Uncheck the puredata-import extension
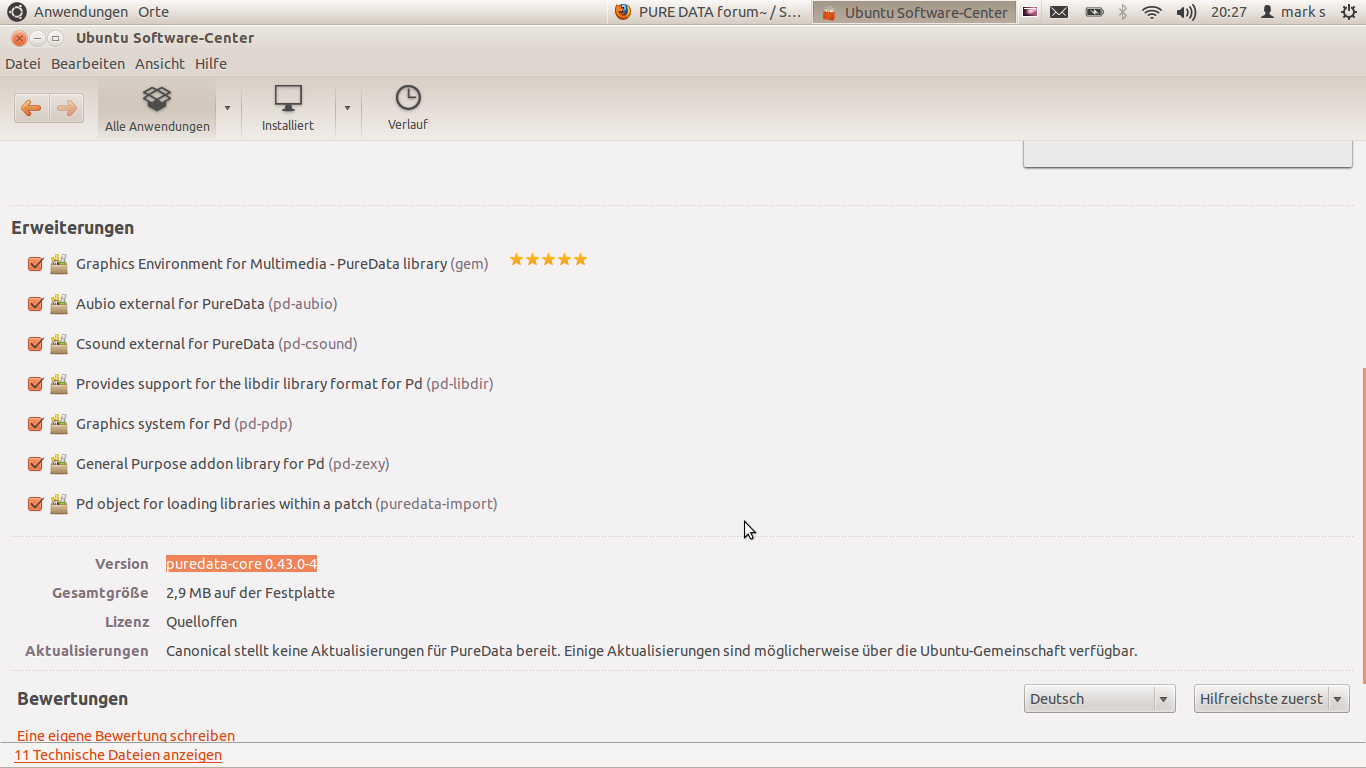This screenshot has width=1366, height=768. 35,504
